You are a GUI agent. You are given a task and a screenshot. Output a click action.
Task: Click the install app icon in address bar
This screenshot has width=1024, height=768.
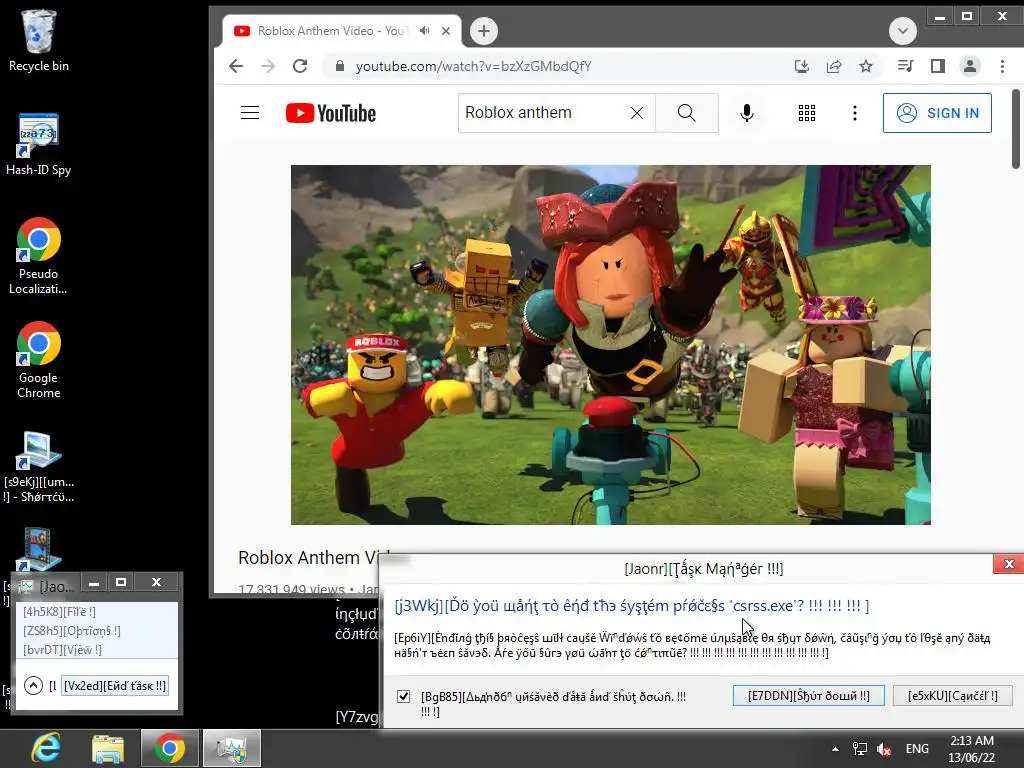coord(802,66)
